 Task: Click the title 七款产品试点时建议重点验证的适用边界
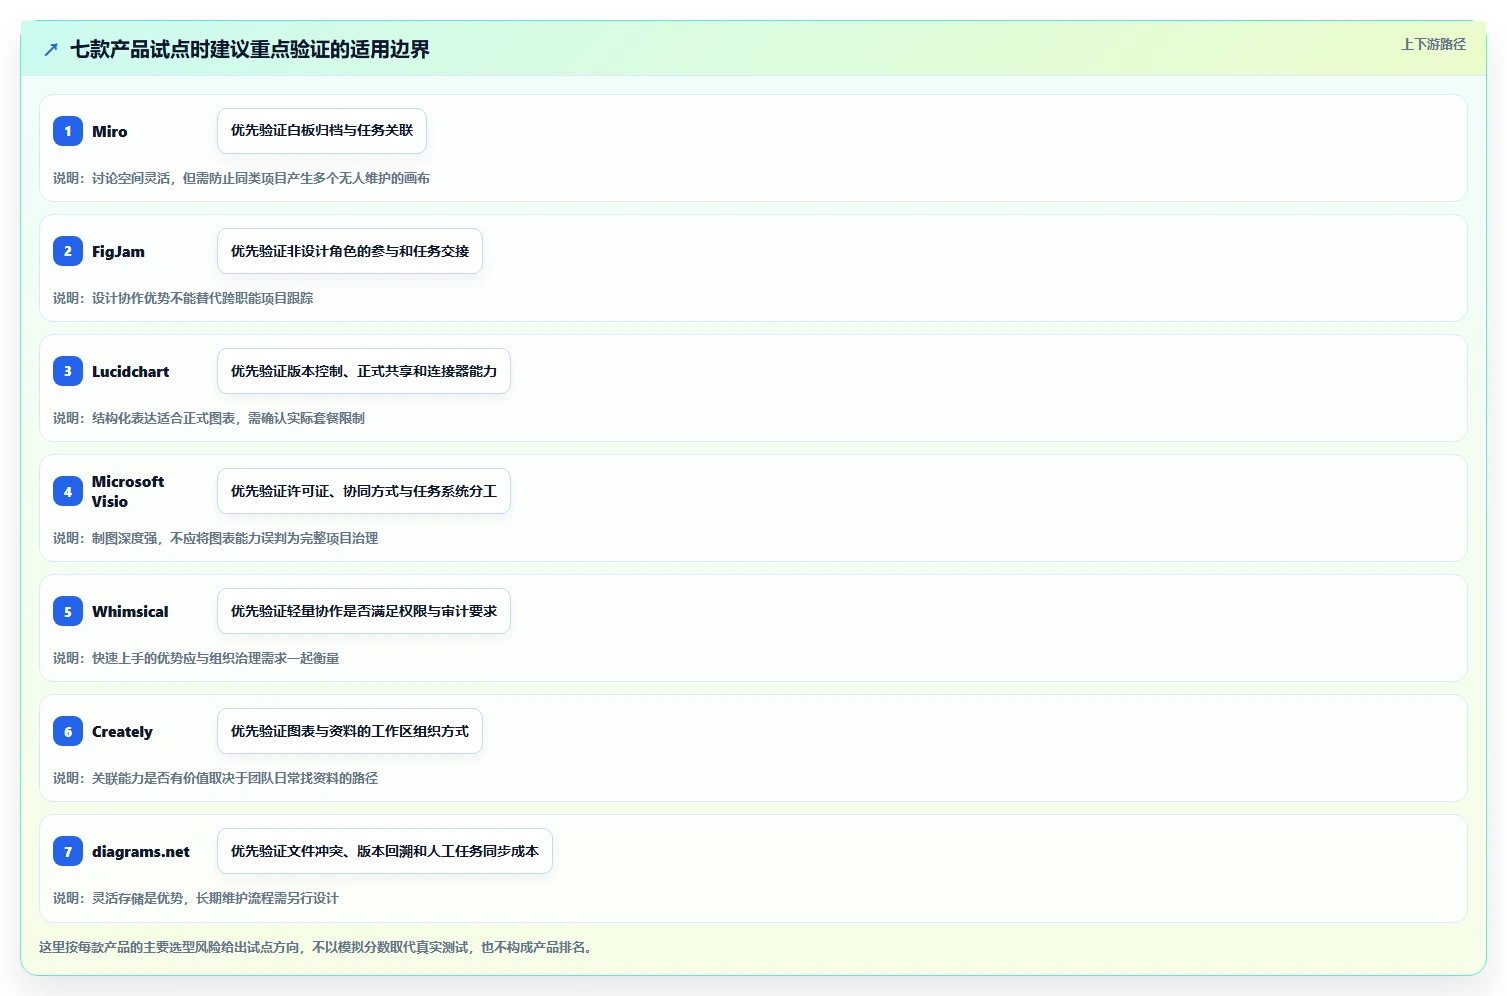click(x=250, y=49)
